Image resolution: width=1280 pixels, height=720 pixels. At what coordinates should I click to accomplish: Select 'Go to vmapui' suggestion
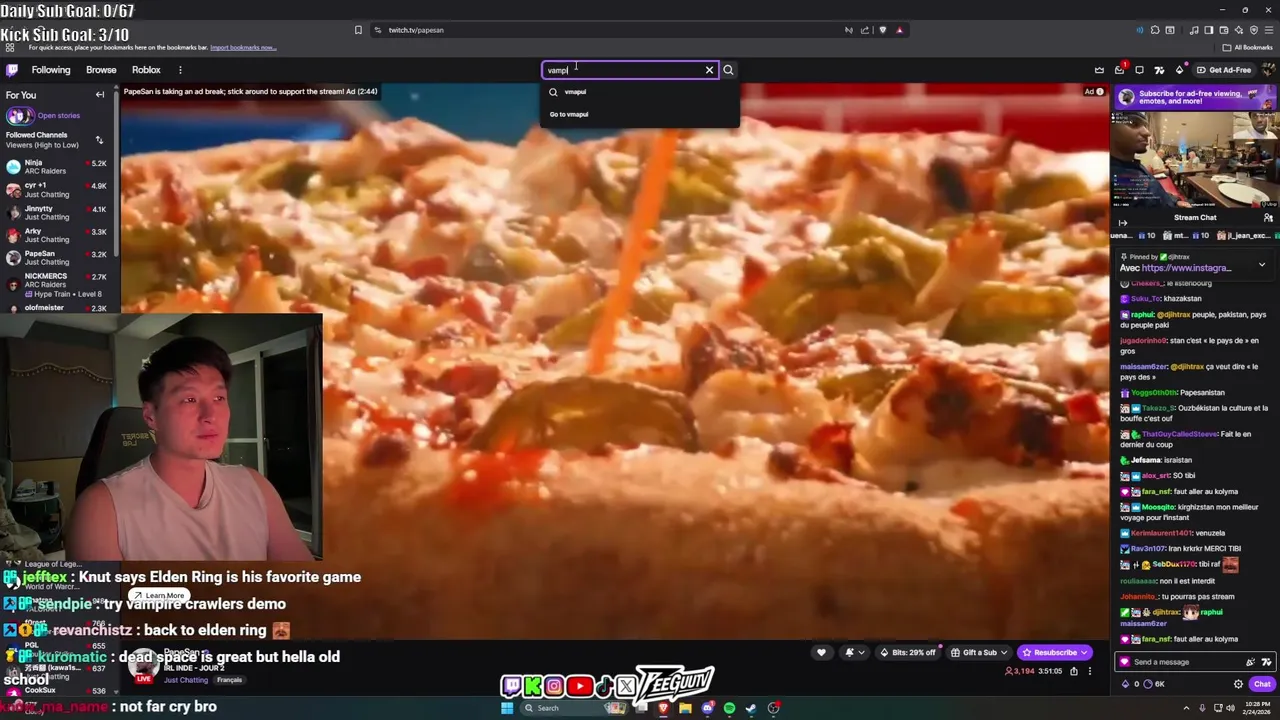[x=640, y=114]
